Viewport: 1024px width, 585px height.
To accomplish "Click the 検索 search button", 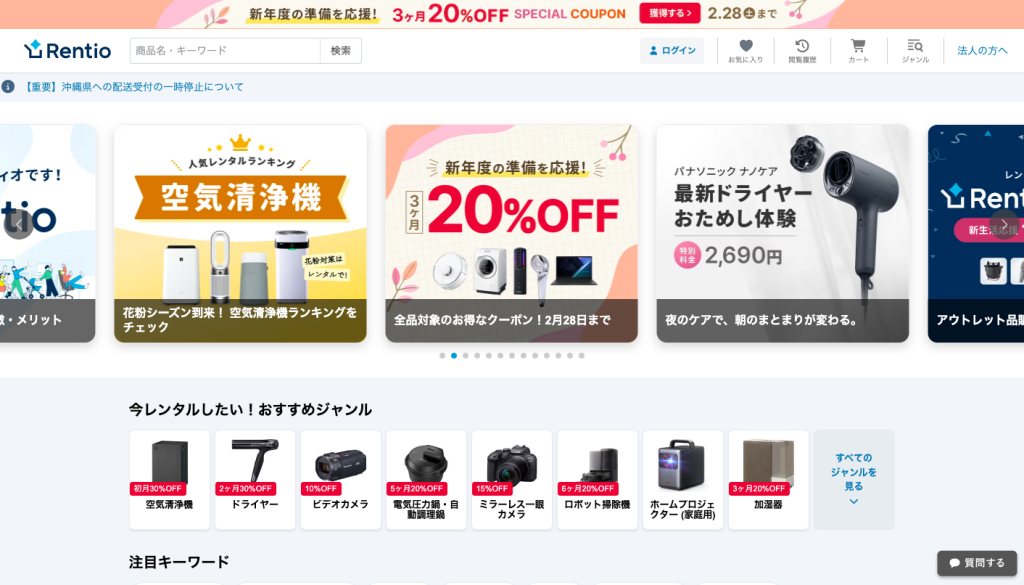I will point(341,50).
